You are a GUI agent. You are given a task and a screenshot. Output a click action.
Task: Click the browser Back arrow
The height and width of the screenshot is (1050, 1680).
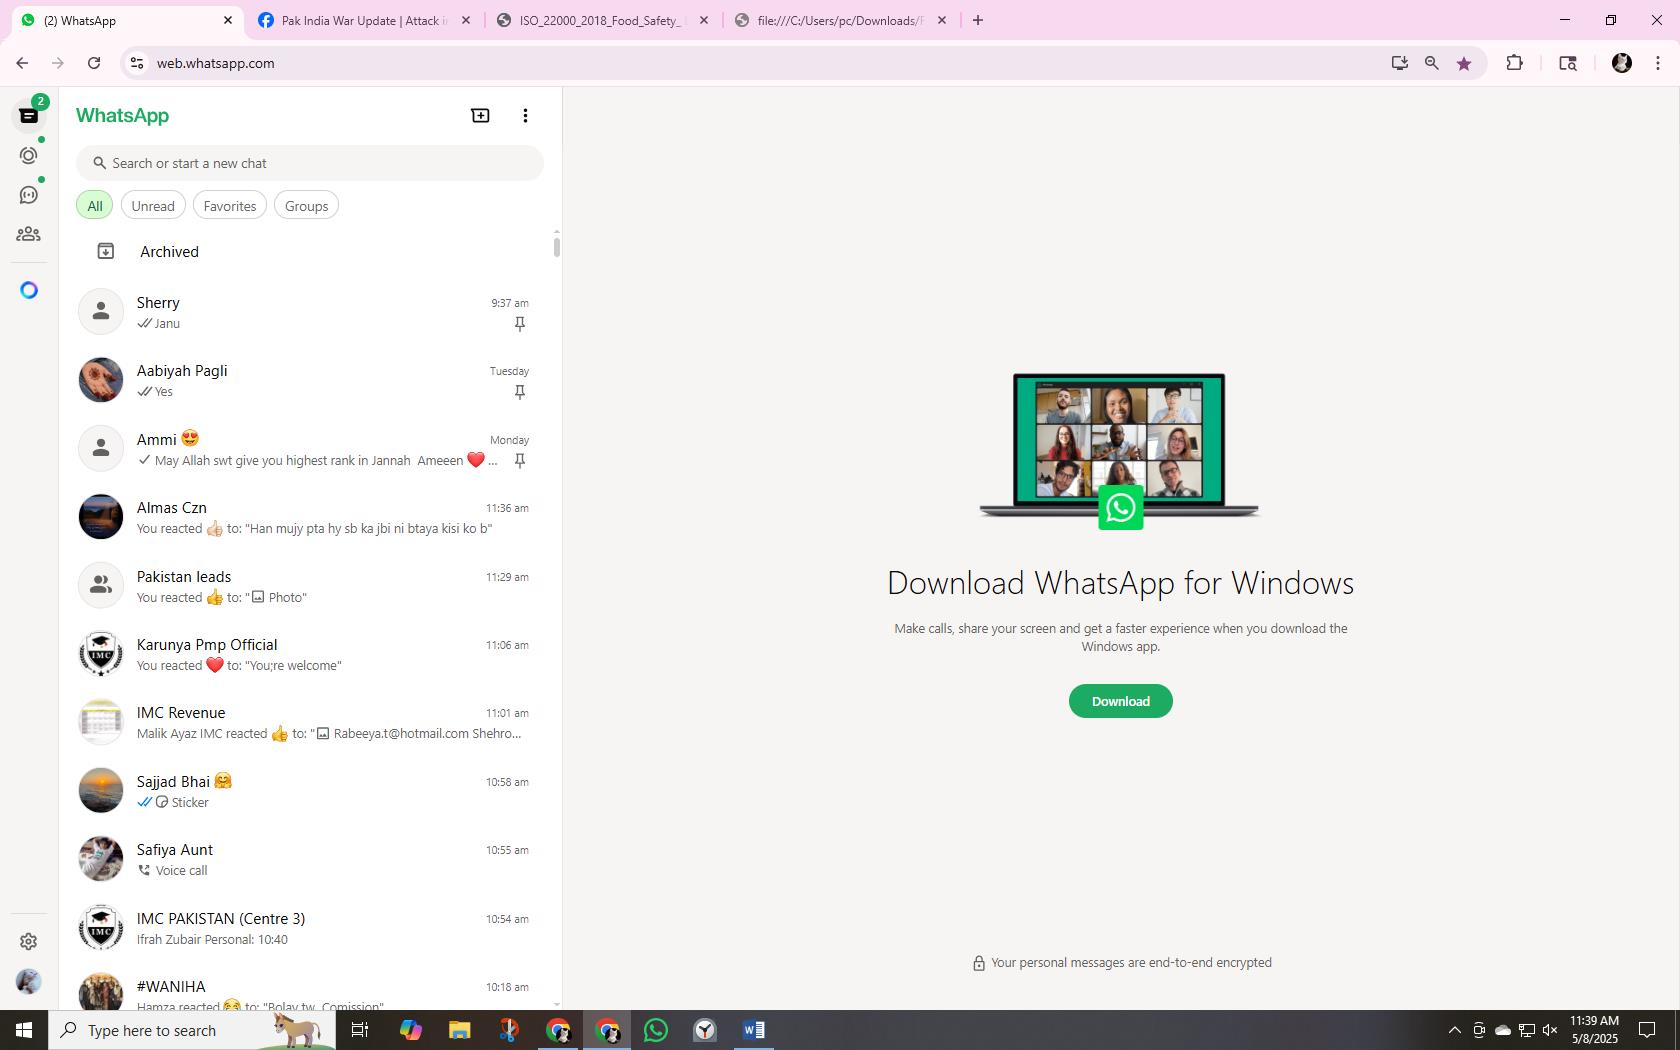pyautogui.click(x=22, y=63)
